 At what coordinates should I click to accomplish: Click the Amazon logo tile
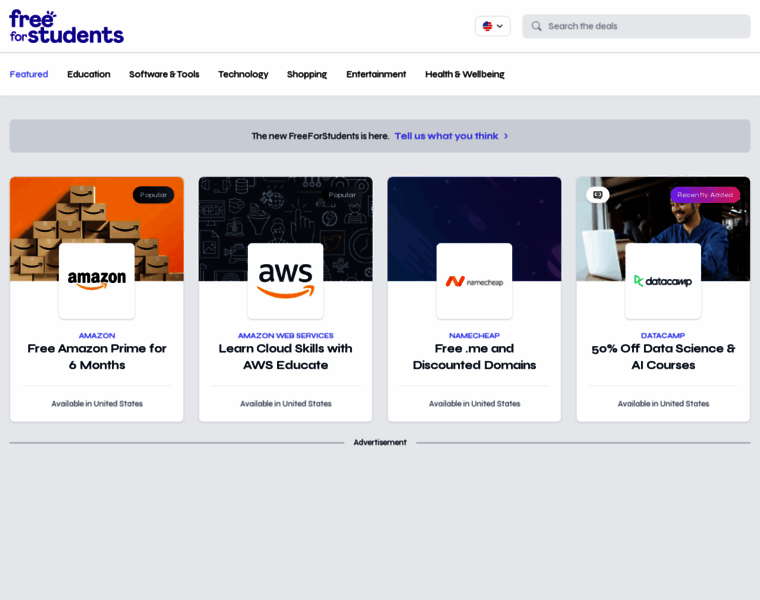(97, 281)
